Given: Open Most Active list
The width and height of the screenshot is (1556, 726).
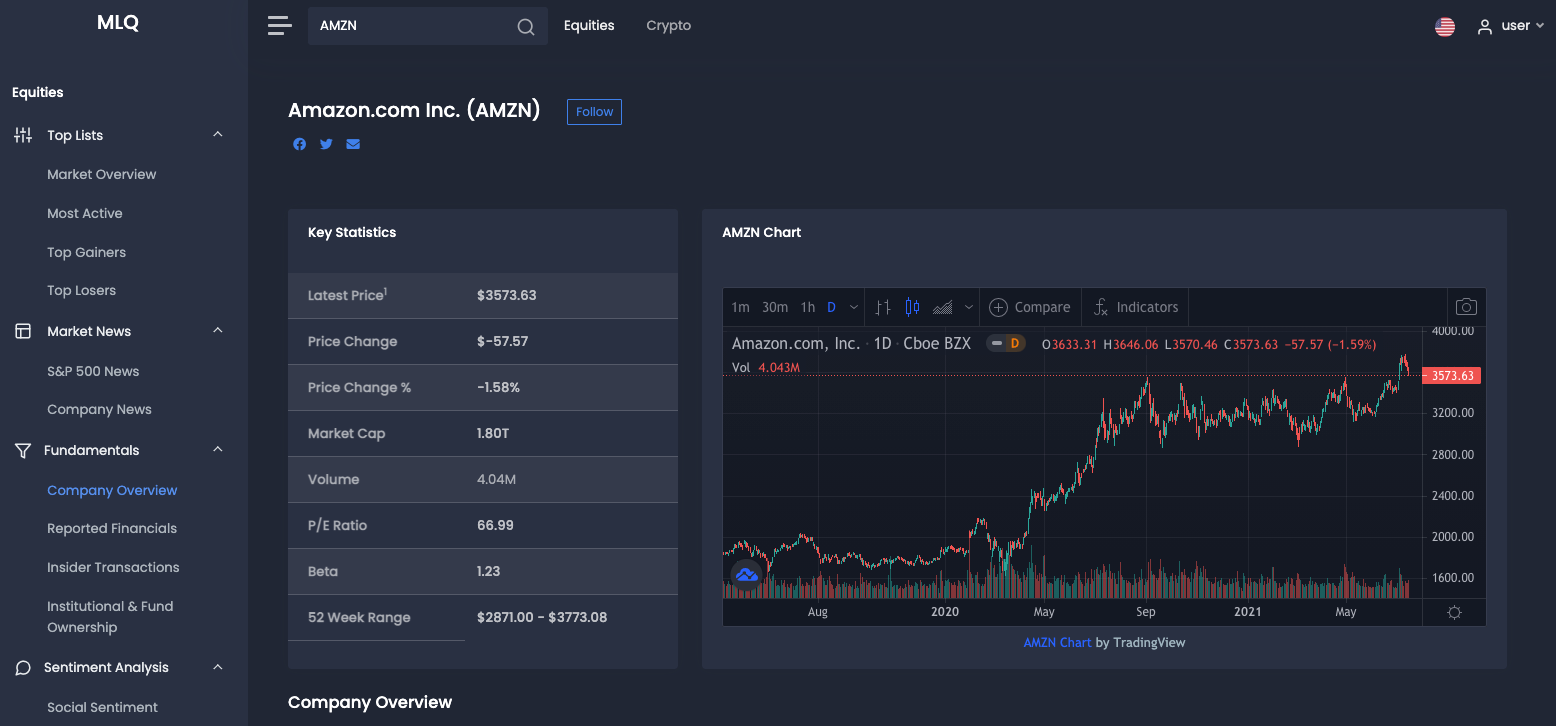Looking at the screenshot, I should coord(85,213).
